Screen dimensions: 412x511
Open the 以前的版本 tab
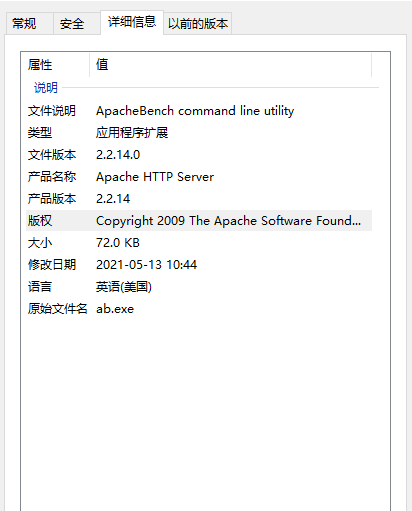coord(198,24)
